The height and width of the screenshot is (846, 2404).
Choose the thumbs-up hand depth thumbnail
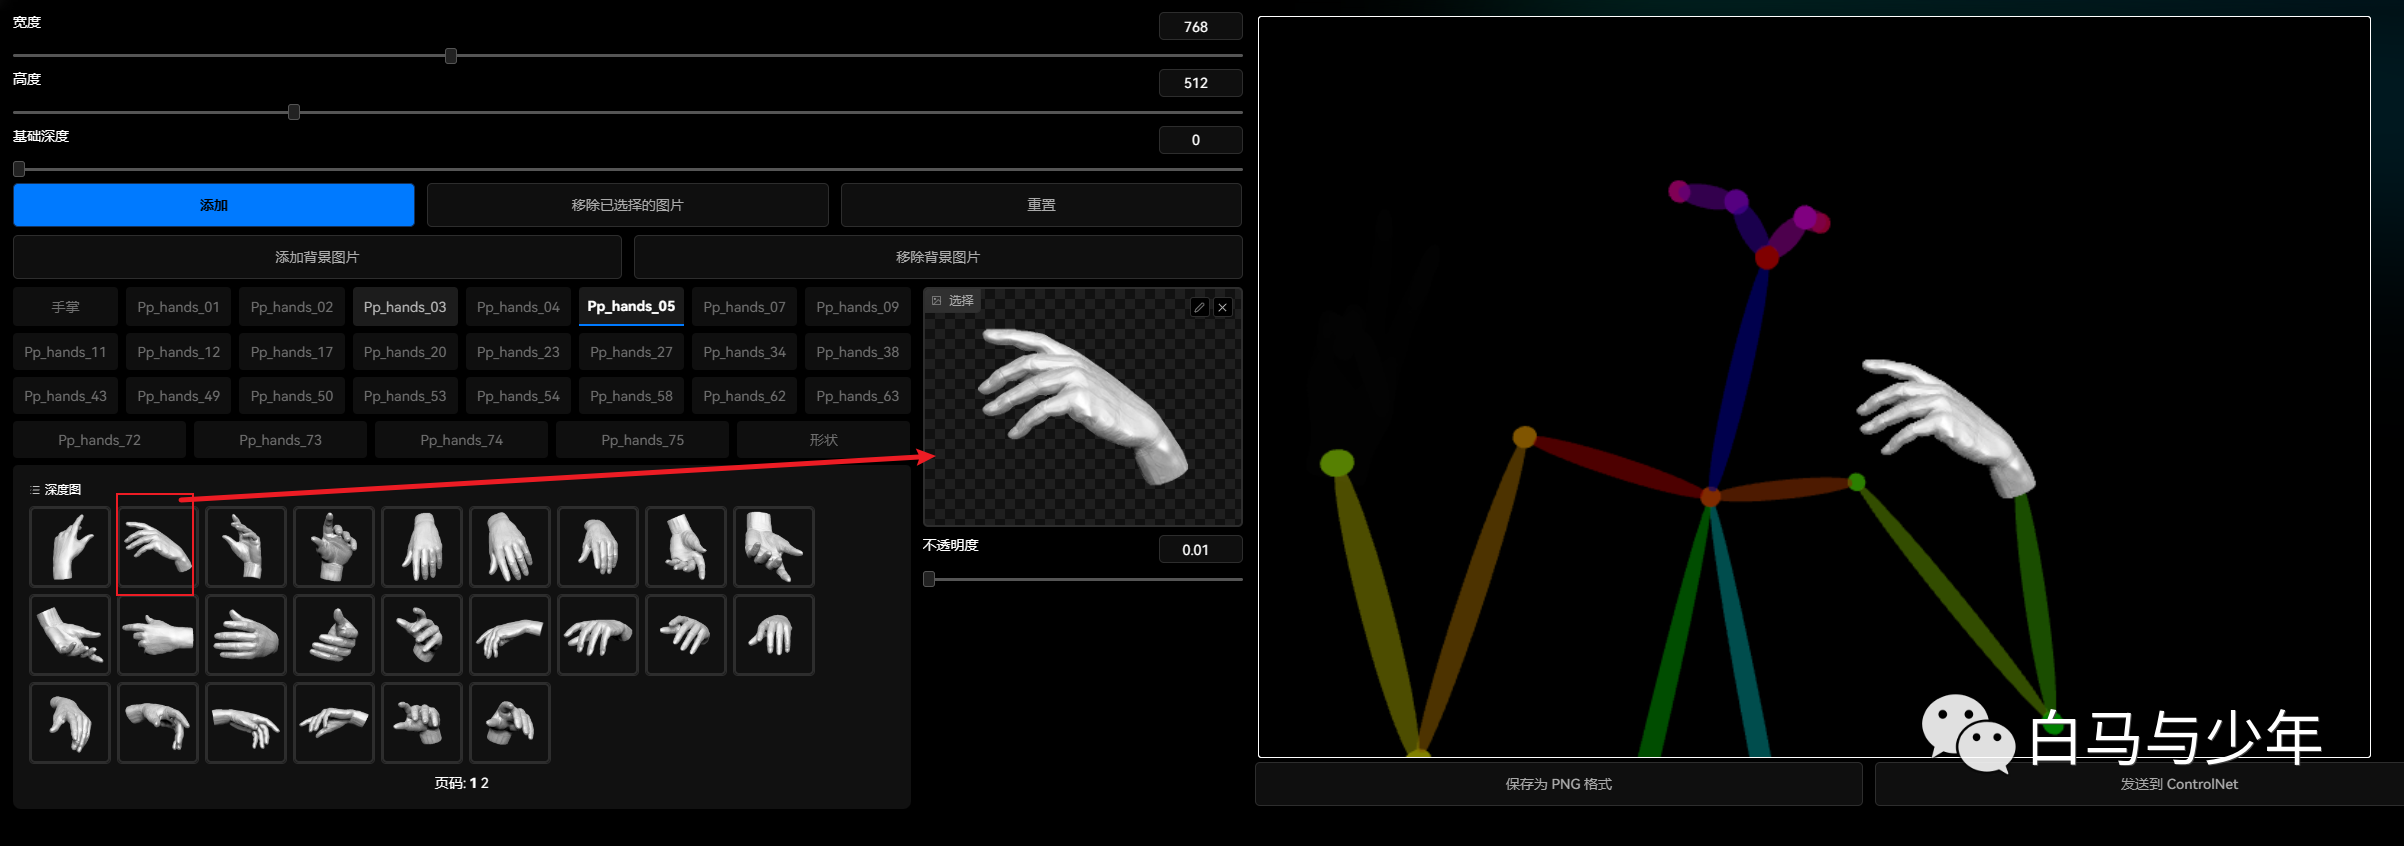[x=333, y=635]
